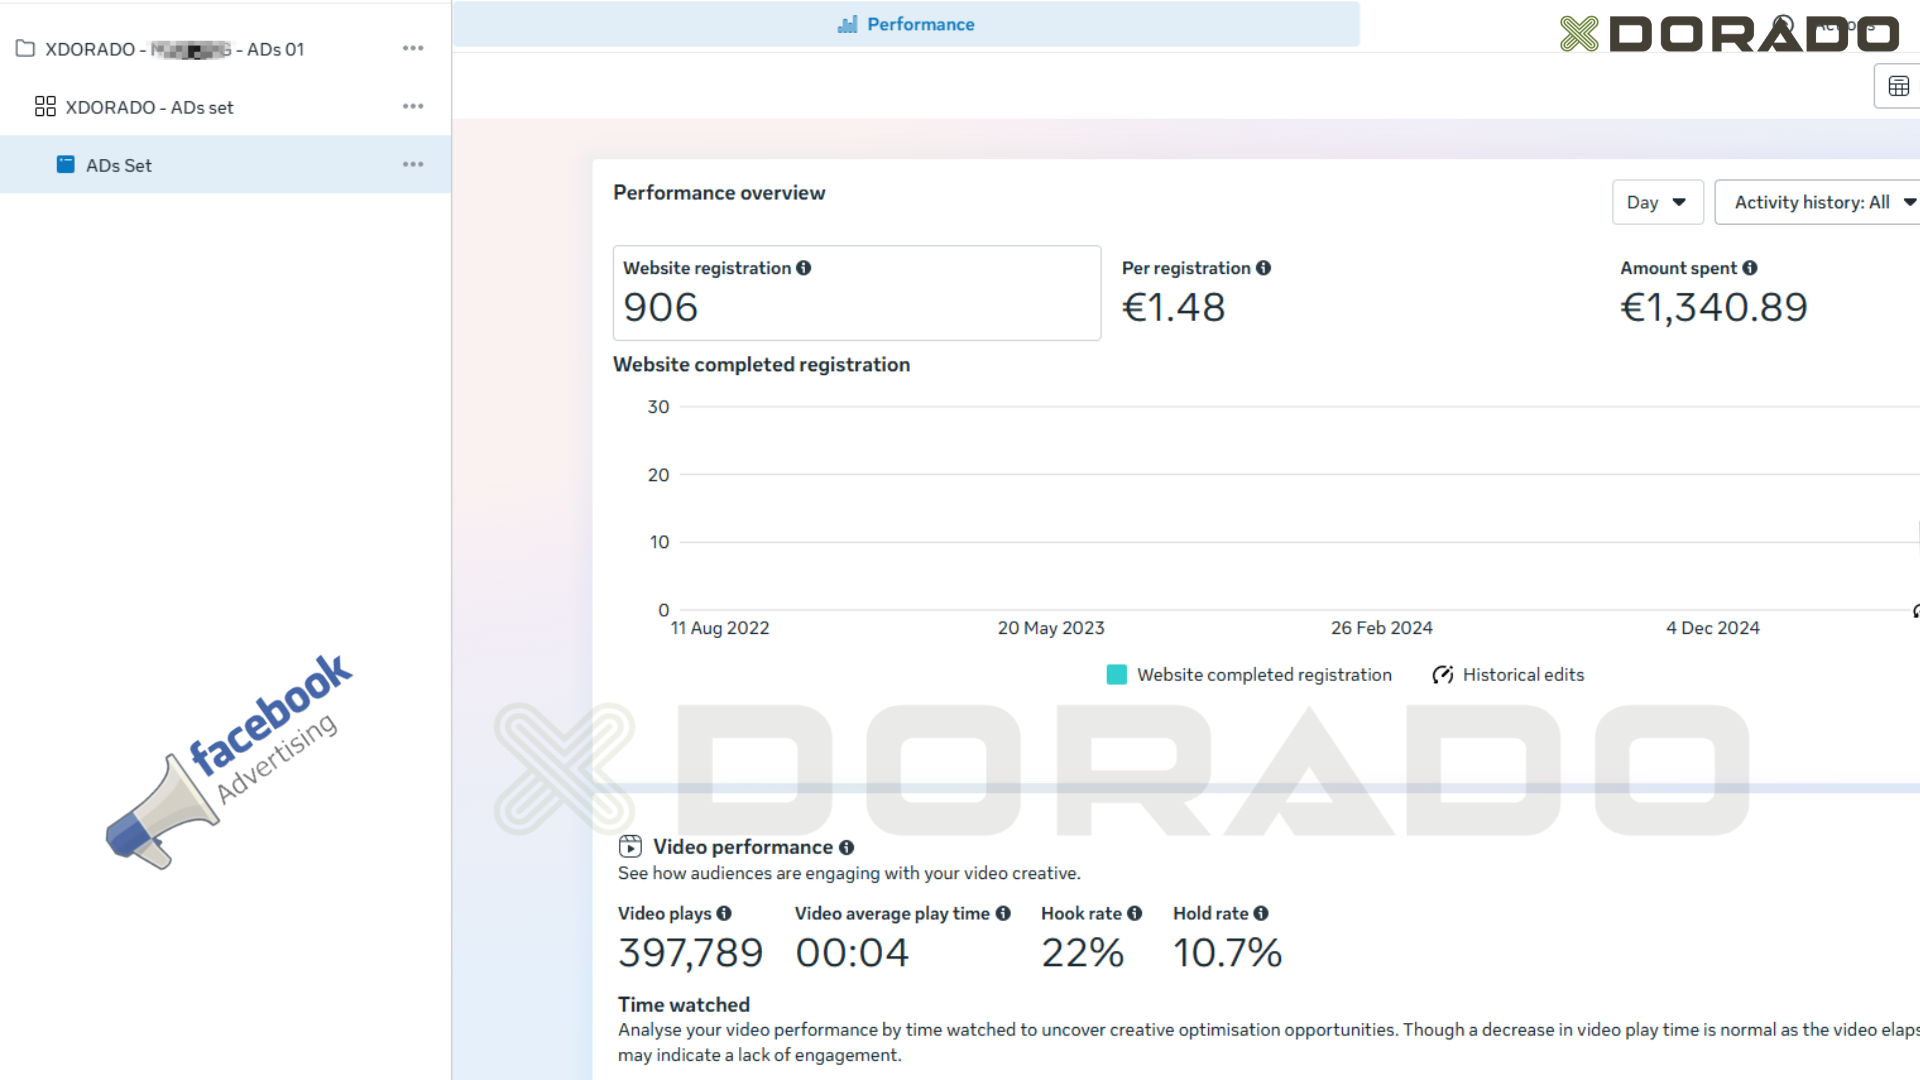Toggle Historical edits in the chart legend

(1508, 675)
